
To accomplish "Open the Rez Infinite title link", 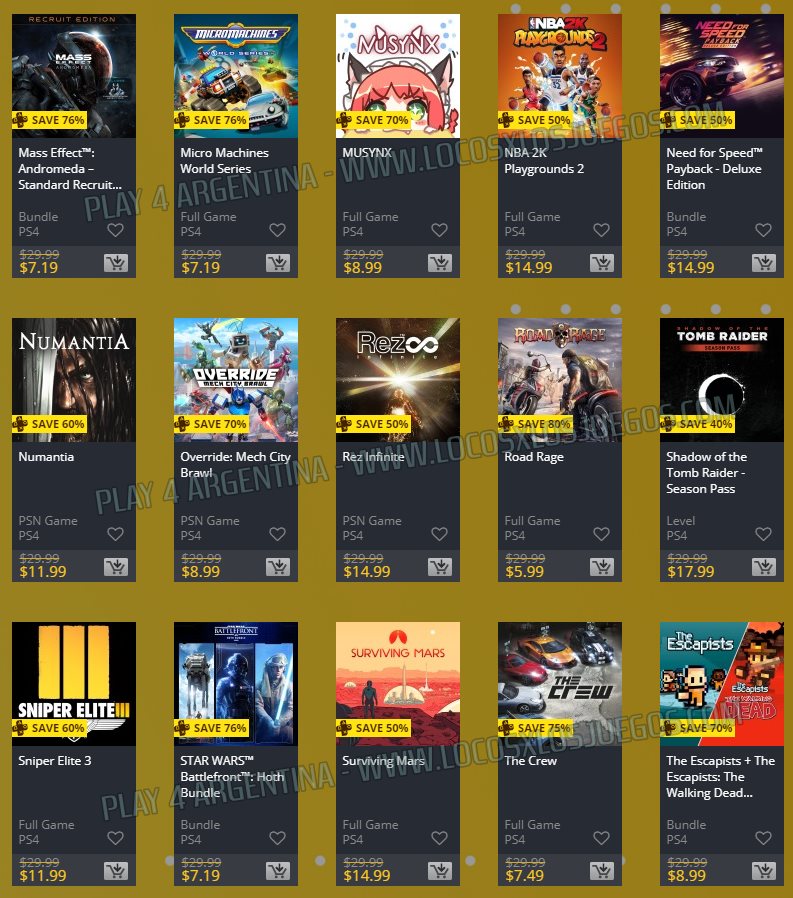I will point(373,456).
